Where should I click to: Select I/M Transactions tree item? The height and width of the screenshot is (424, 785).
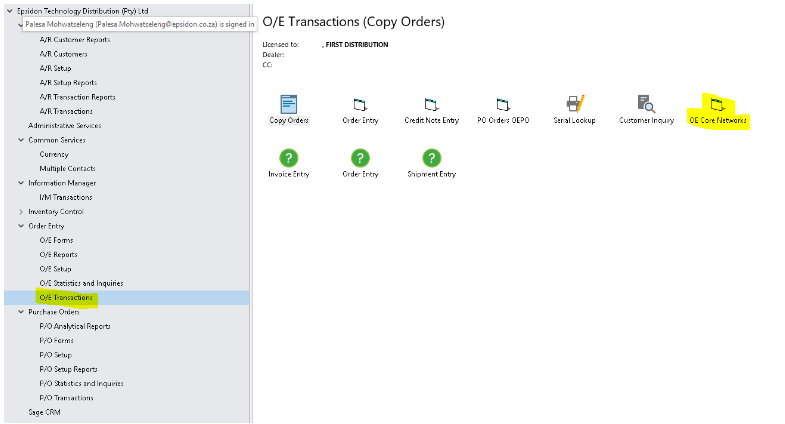(x=66, y=197)
